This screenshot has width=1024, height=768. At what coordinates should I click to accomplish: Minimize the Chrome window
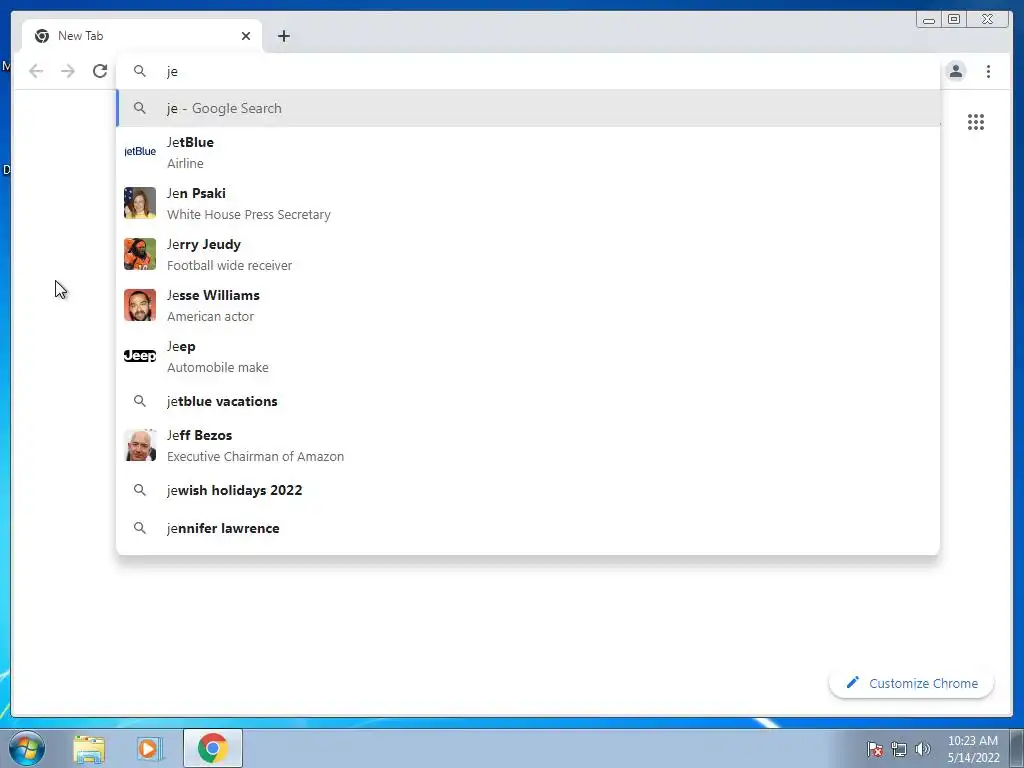click(929, 20)
